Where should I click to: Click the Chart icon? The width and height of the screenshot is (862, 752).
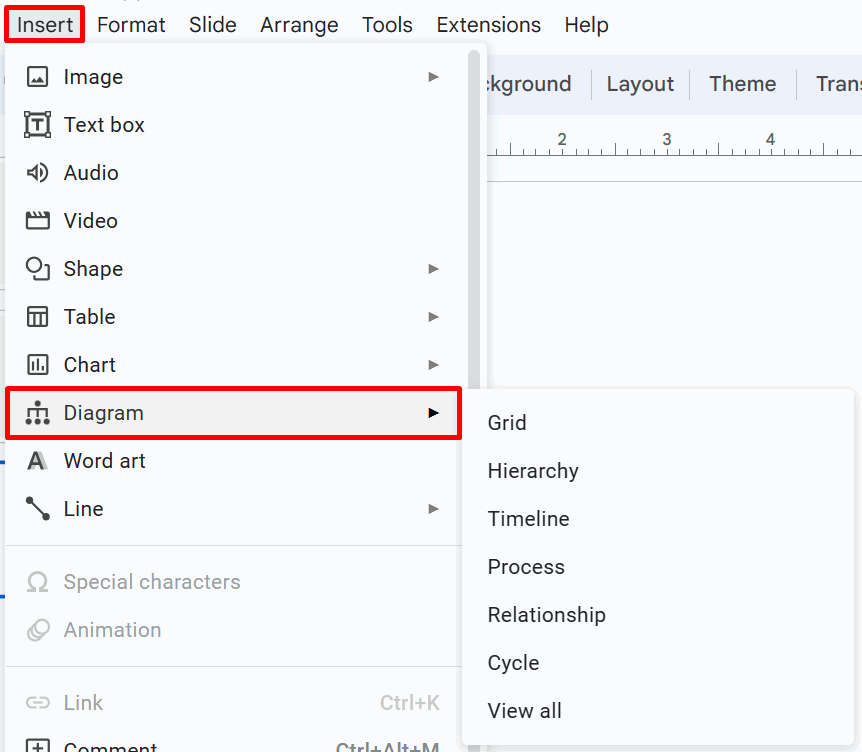[x=37, y=364]
